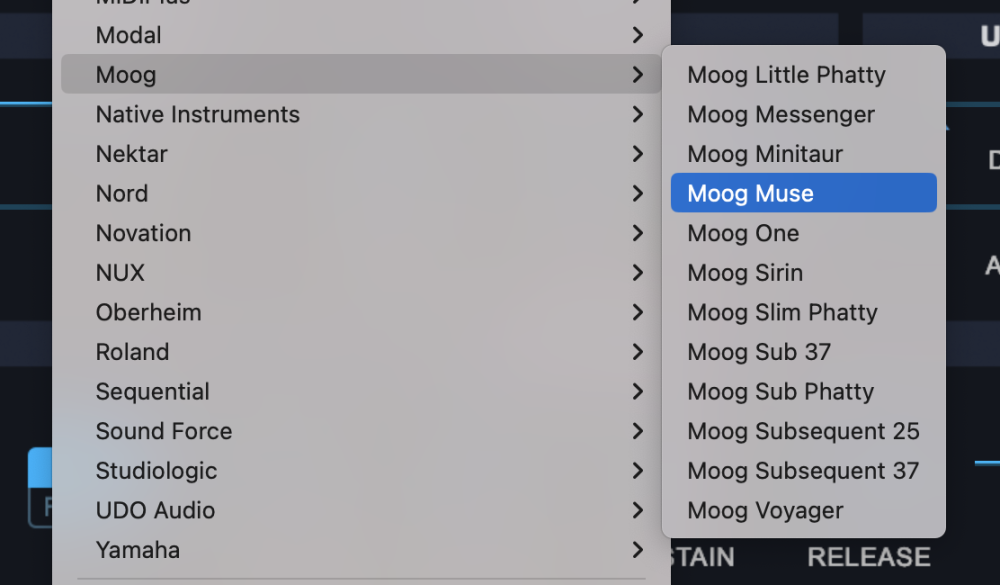This screenshot has height=585, width=1000.
Task: Select Moog Muse from the submenu
Action: [x=751, y=194]
